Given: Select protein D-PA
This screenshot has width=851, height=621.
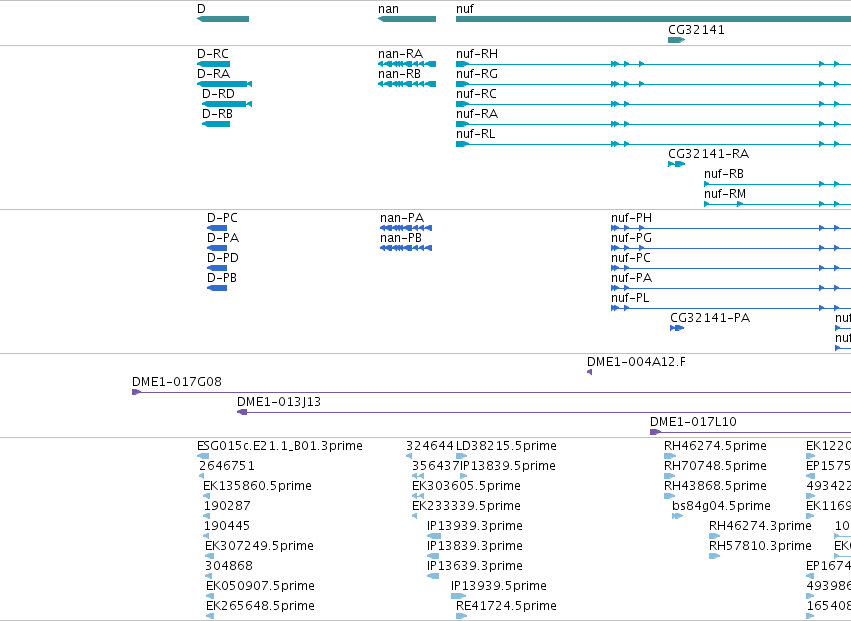Looking at the screenshot, I should pos(217,248).
